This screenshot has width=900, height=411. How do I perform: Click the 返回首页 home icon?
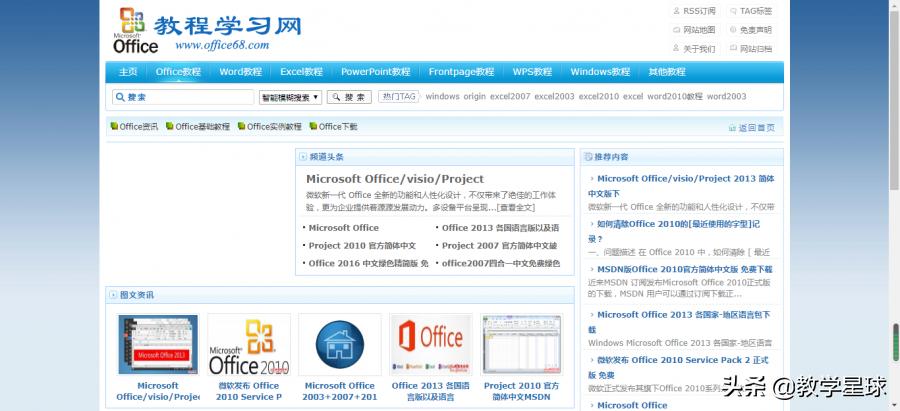[732, 127]
